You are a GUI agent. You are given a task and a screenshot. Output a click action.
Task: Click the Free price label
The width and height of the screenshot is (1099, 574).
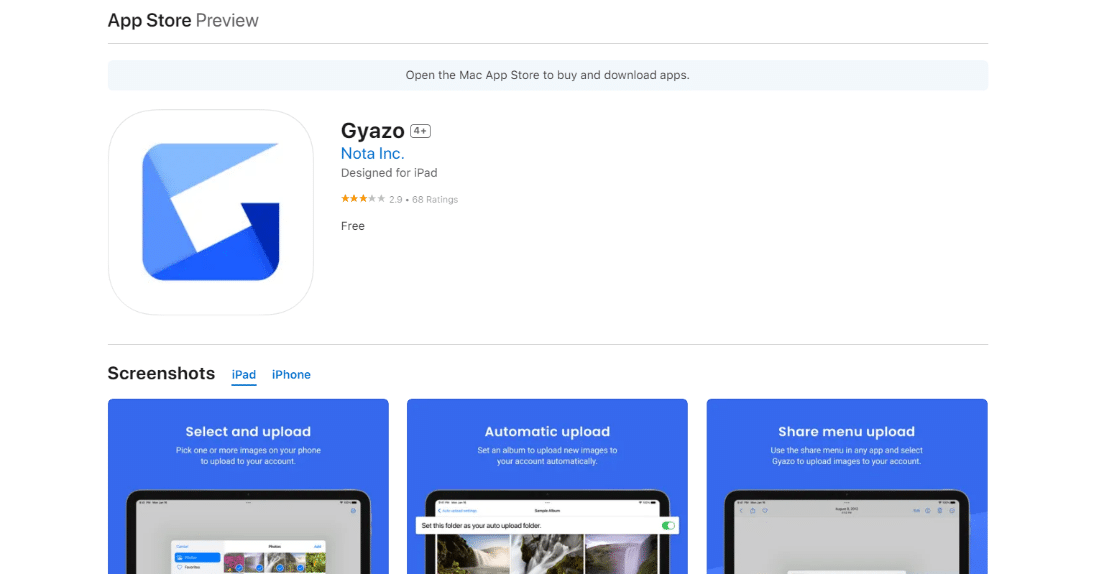(353, 226)
